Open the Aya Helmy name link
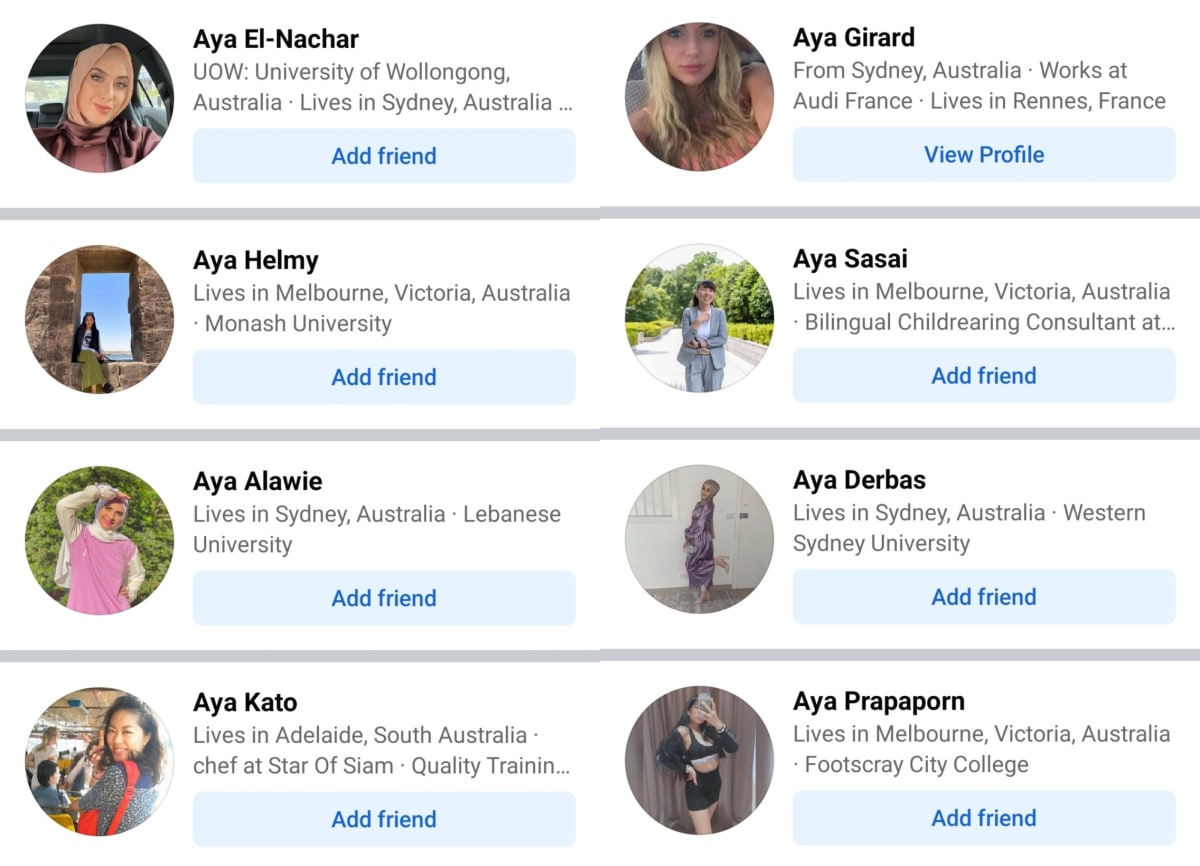 (x=256, y=261)
